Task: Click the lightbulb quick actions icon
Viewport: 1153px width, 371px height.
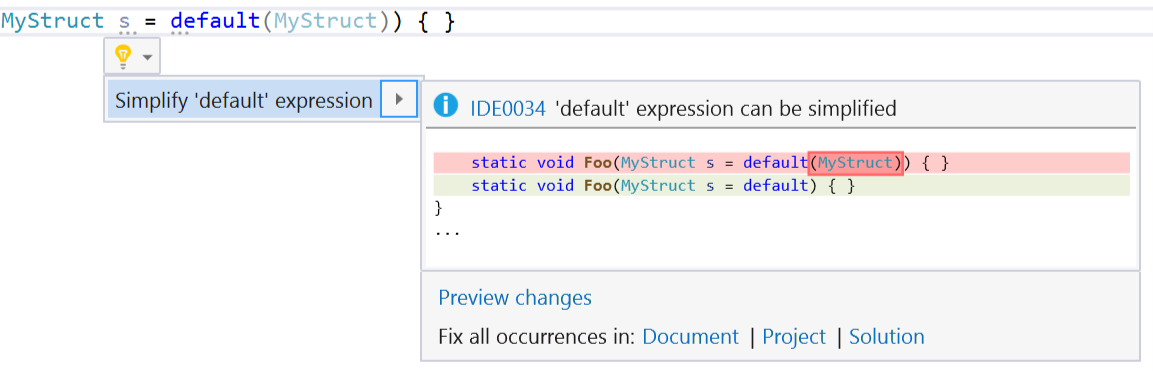Action: tap(124, 56)
